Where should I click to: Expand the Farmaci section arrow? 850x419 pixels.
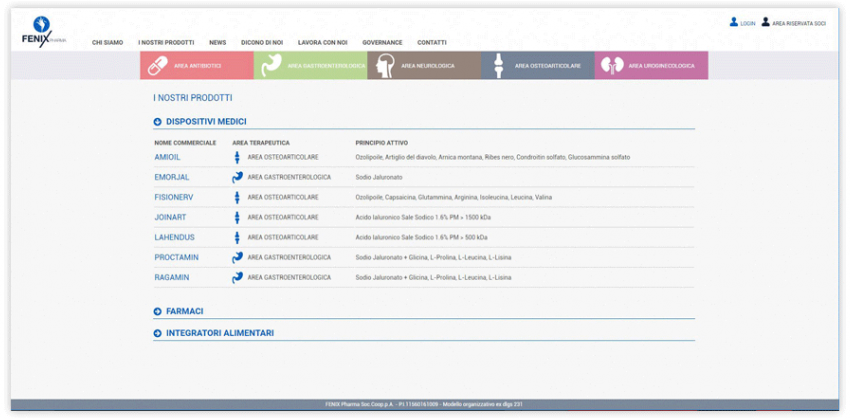pos(158,312)
